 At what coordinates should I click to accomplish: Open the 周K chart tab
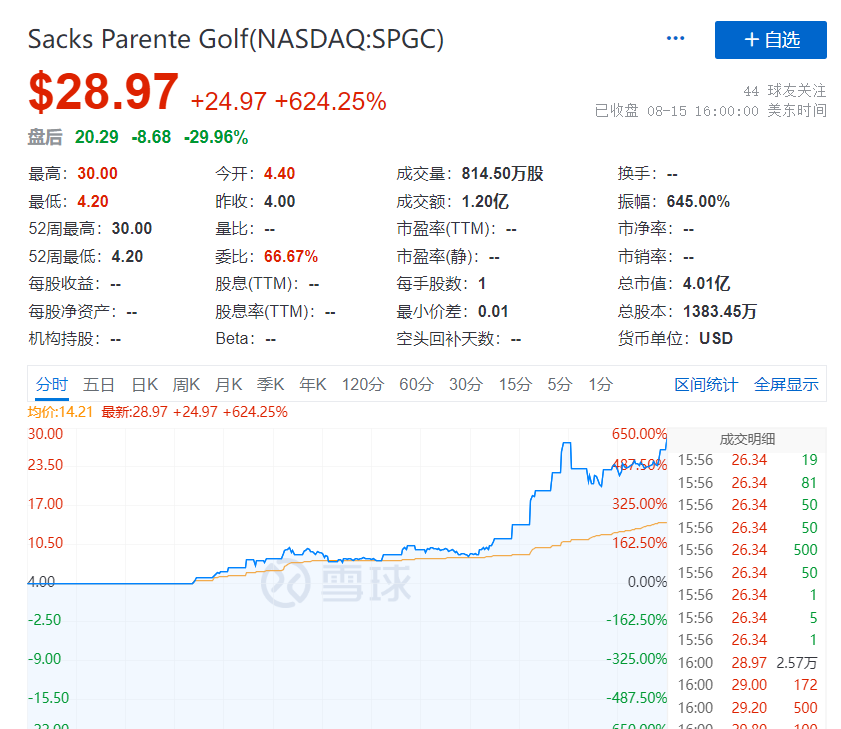pos(186,384)
